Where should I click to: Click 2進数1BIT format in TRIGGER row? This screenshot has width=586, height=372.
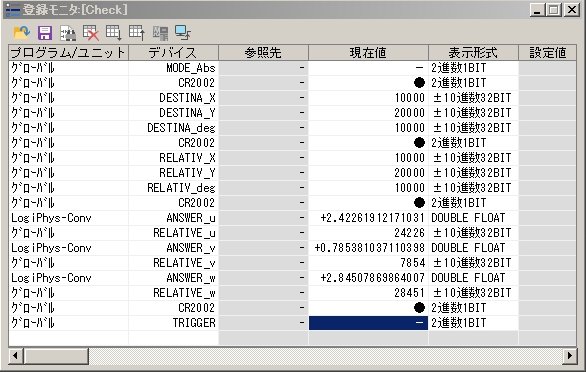[x=474, y=323]
